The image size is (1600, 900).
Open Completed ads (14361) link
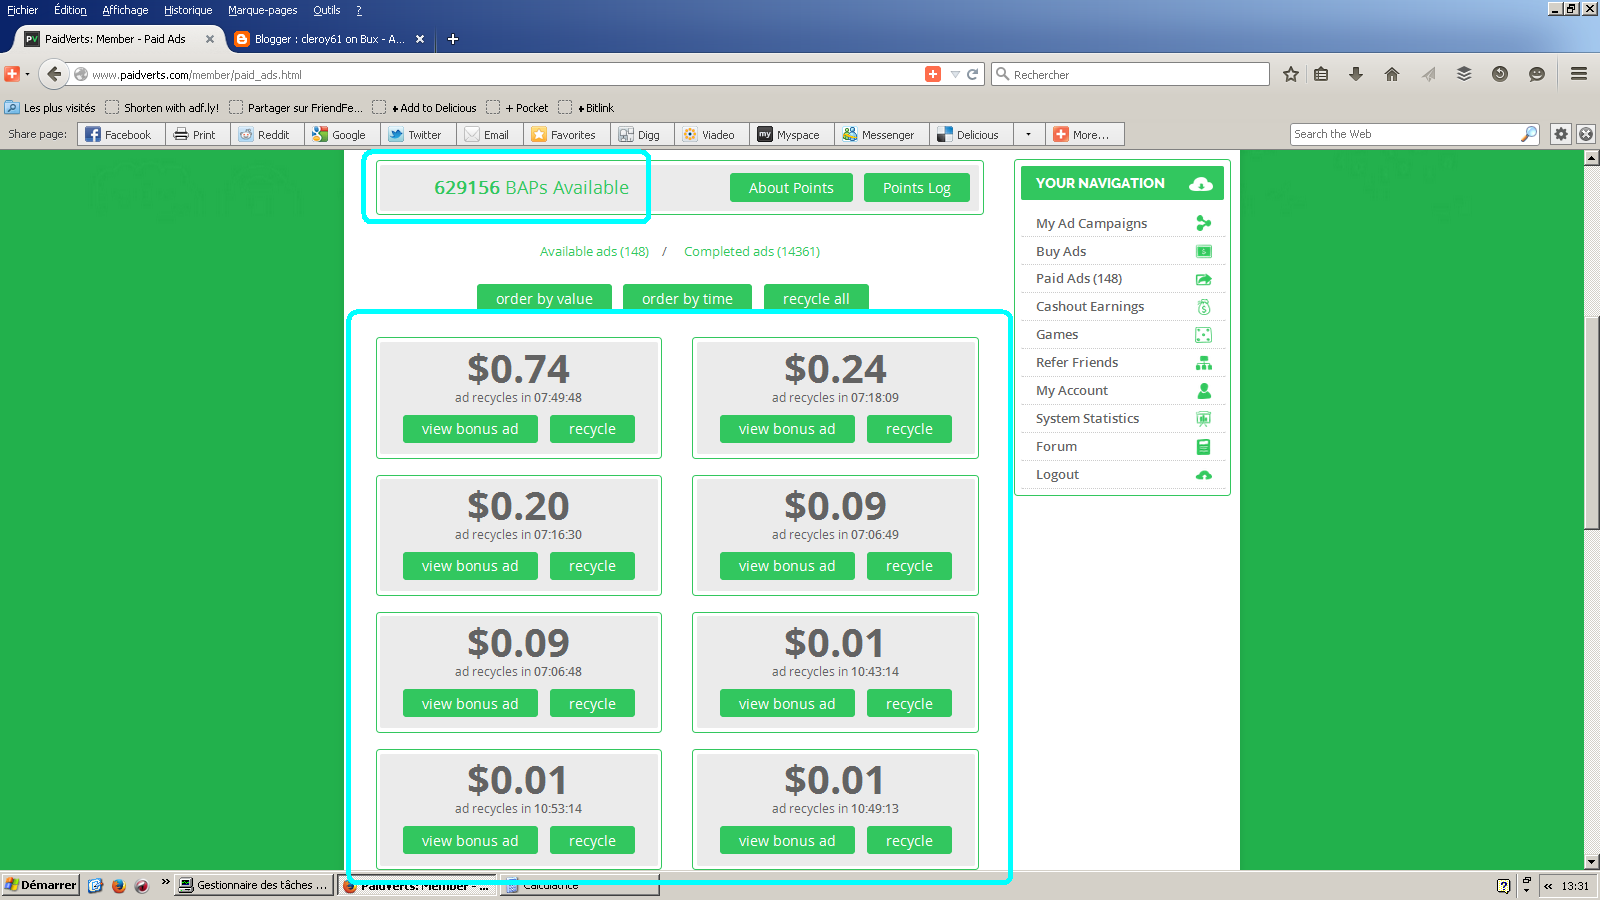click(752, 251)
